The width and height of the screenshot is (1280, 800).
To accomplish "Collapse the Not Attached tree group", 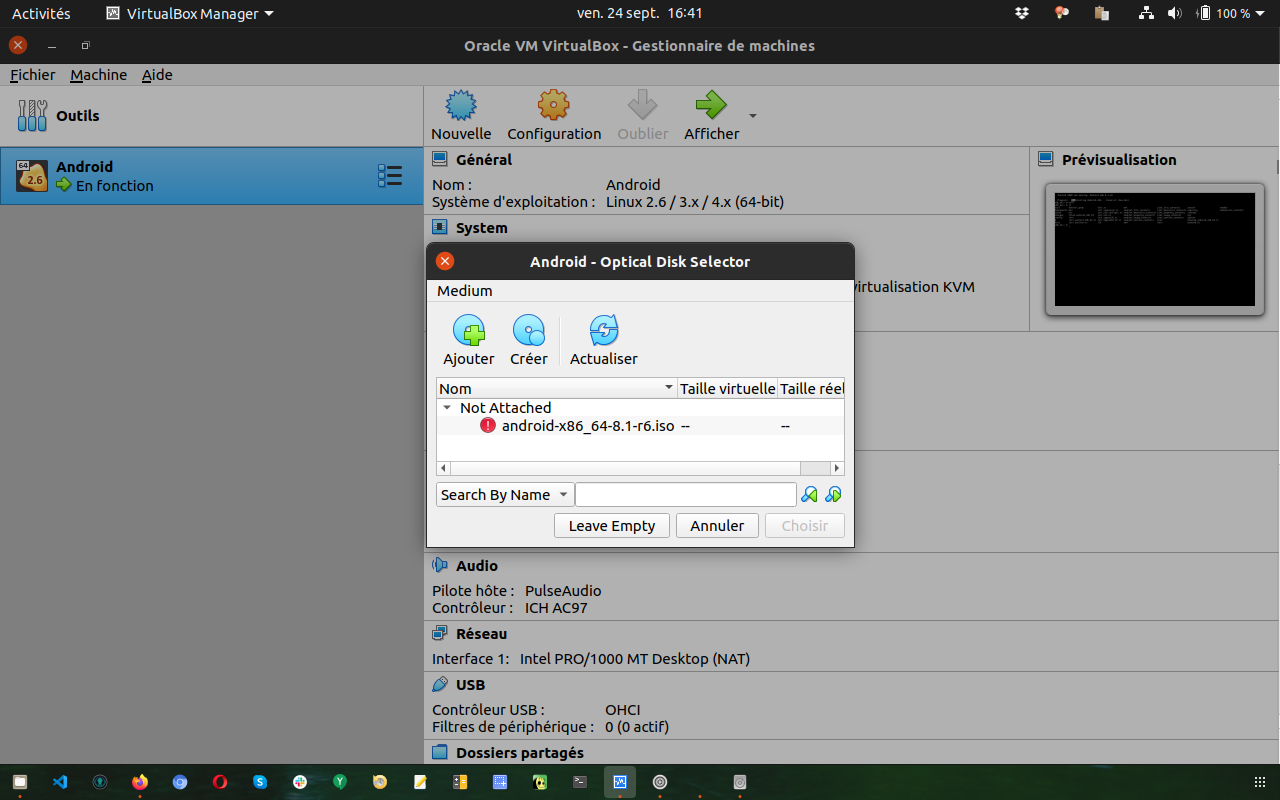I will point(447,408).
